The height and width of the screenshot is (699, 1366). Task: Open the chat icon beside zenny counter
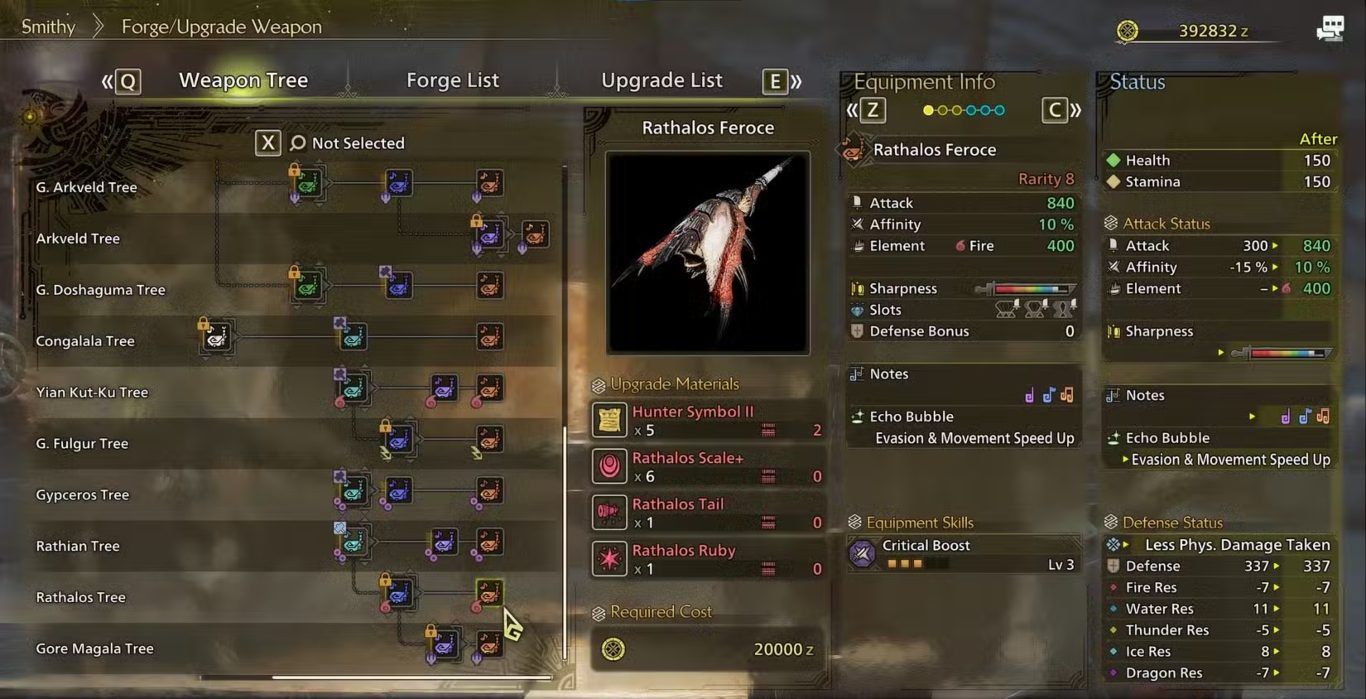[1330, 29]
